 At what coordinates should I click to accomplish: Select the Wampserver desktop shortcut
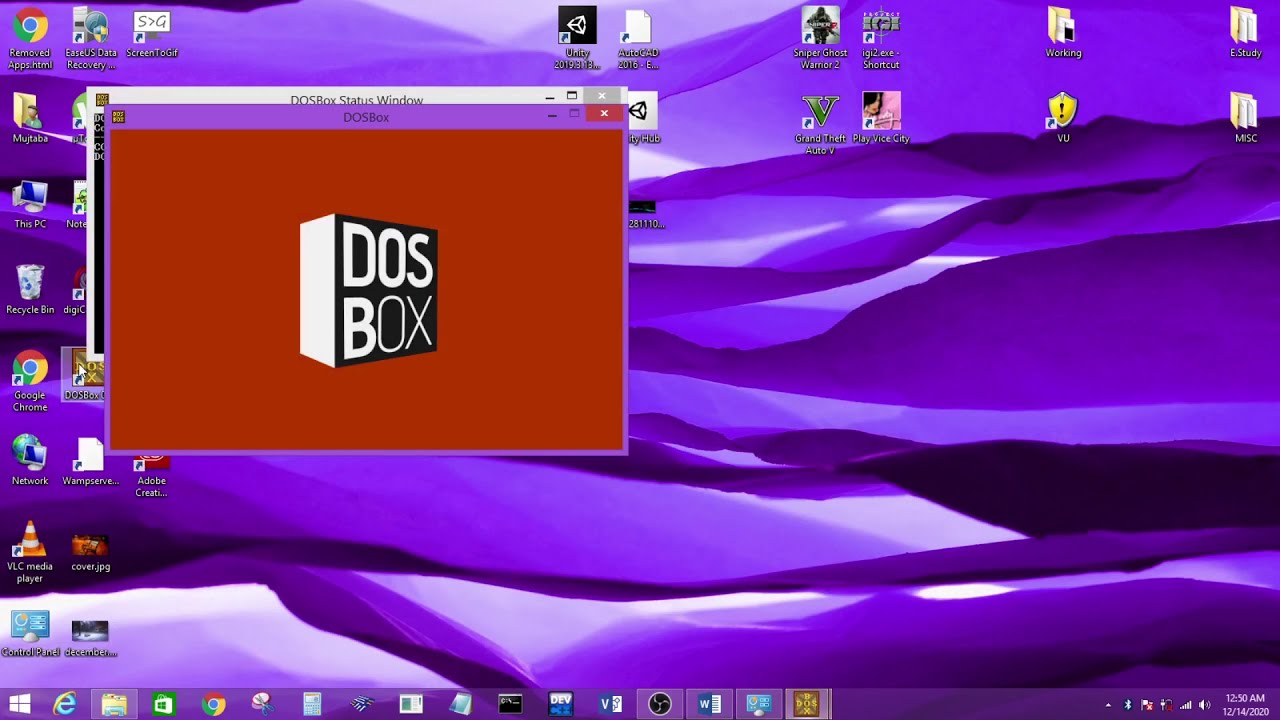[x=90, y=461]
